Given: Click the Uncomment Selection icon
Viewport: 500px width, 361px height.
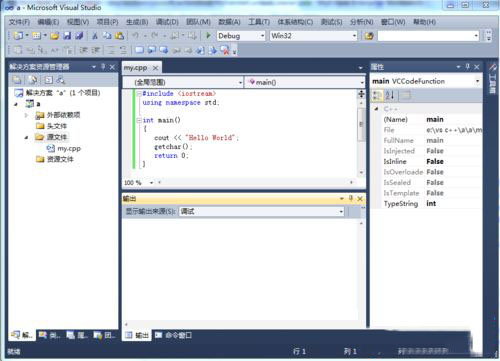Looking at the screenshot, I should tap(123, 50).
